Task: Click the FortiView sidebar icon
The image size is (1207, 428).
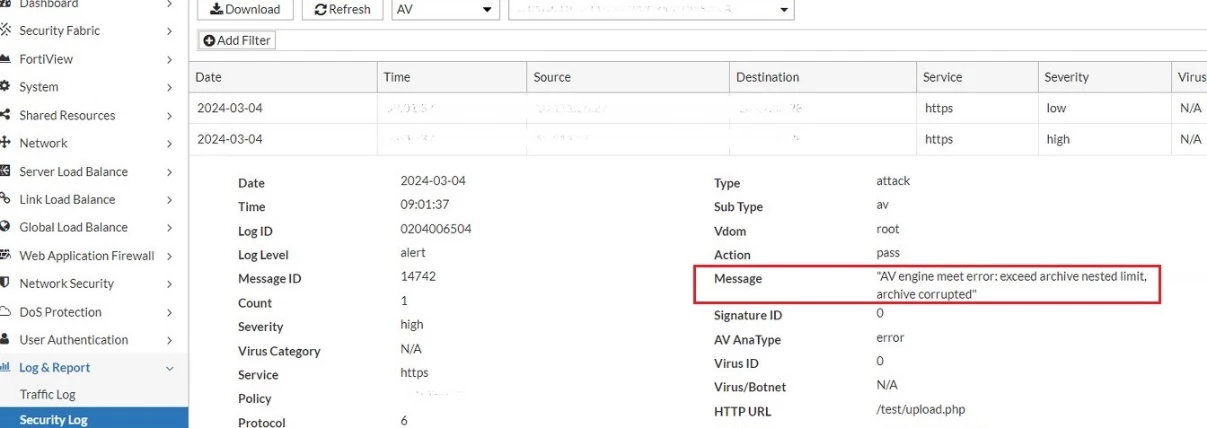Action: (x=6, y=59)
